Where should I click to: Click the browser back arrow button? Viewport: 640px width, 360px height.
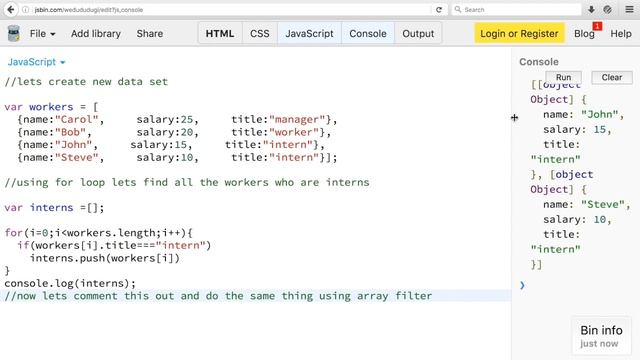point(11,9)
